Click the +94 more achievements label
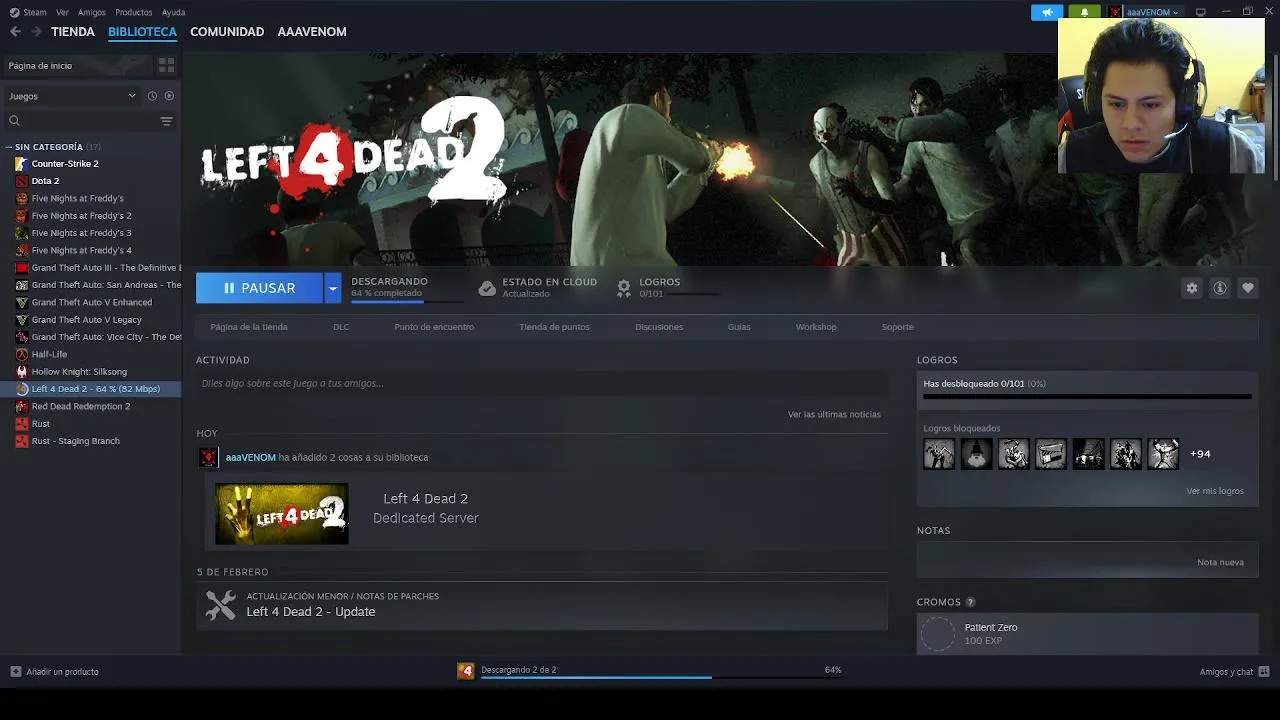The image size is (1280, 720). (1200, 454)
